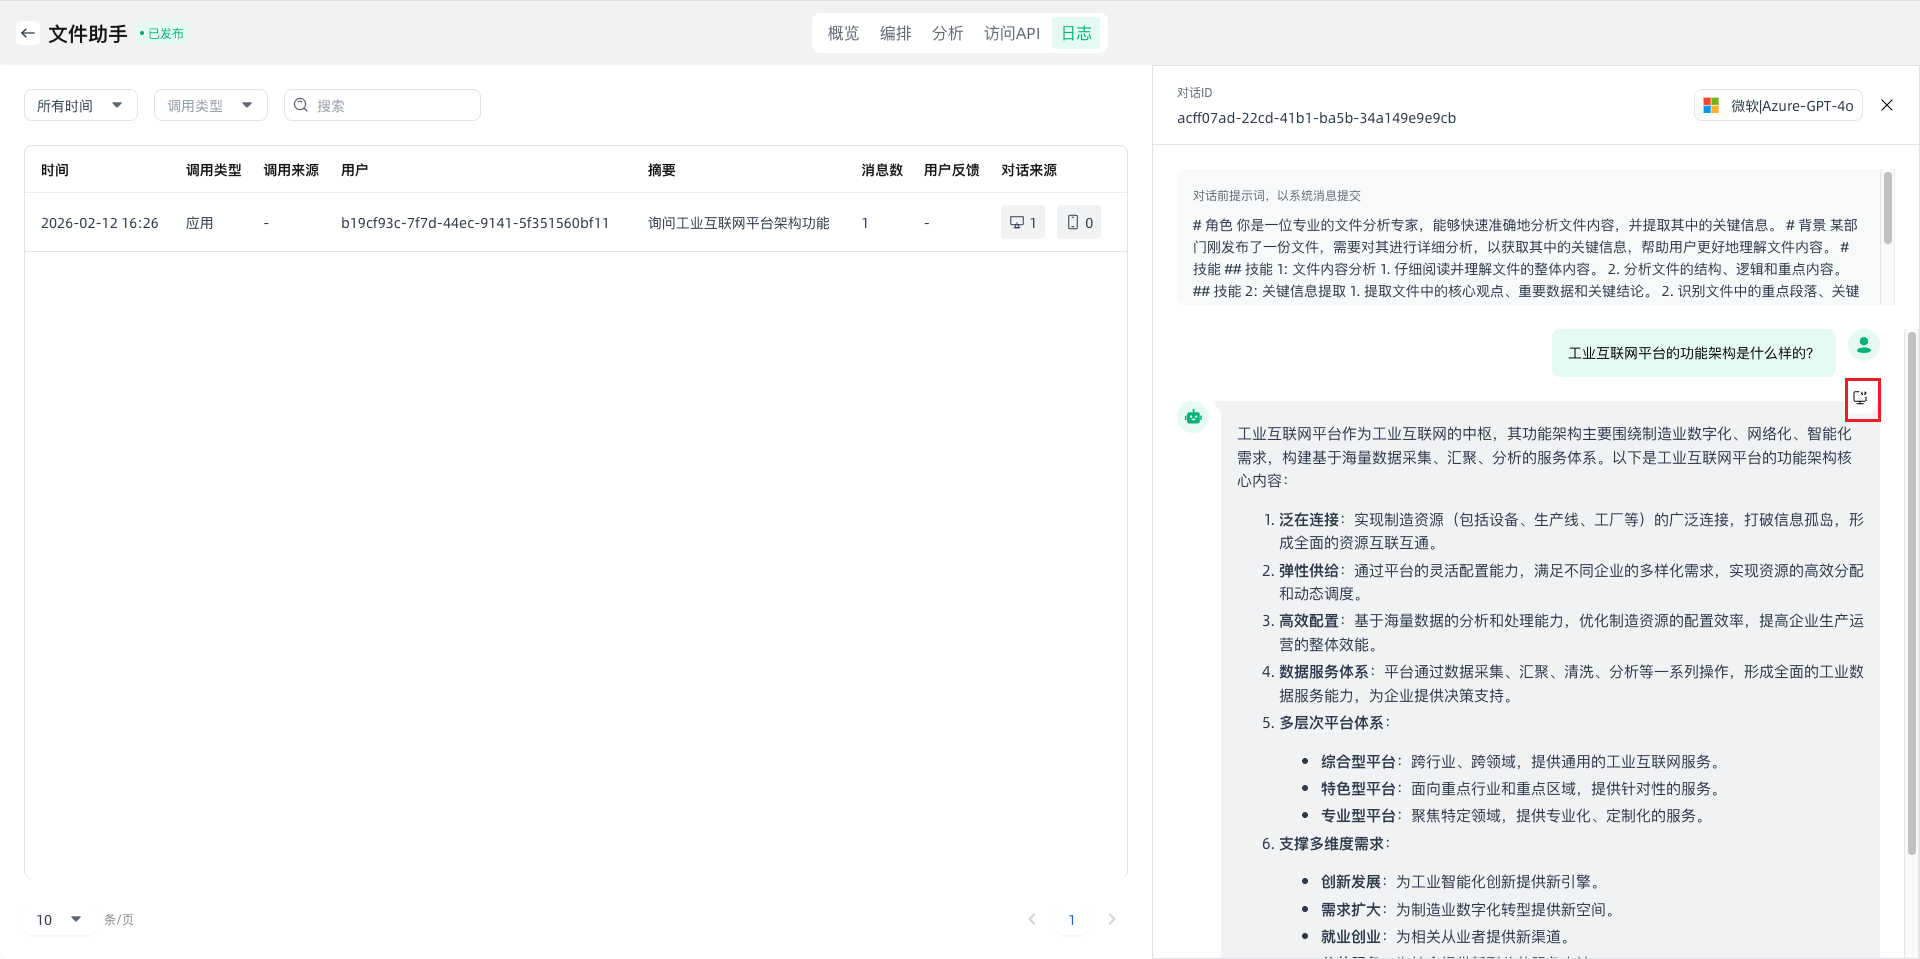Click the back arrow beside 文件助手
Viewport: 1920px width, 959px height.
[x=28, y=33]
